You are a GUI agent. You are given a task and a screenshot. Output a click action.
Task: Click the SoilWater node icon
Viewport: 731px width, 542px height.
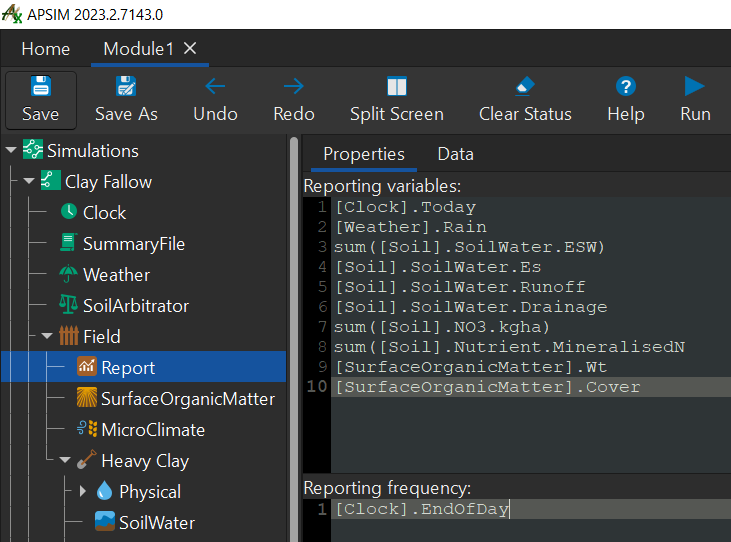pyautogui.click(x=104, y=521)
